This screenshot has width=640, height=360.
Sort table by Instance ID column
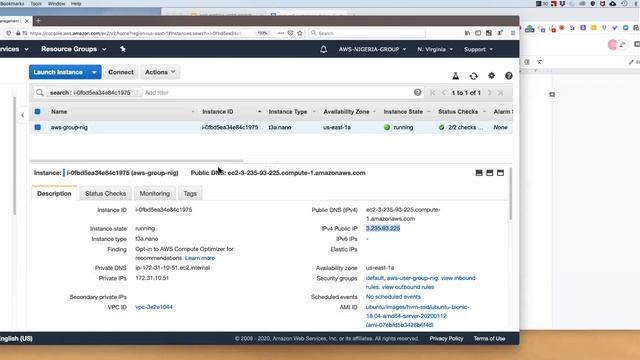click(x=218, y=111)
